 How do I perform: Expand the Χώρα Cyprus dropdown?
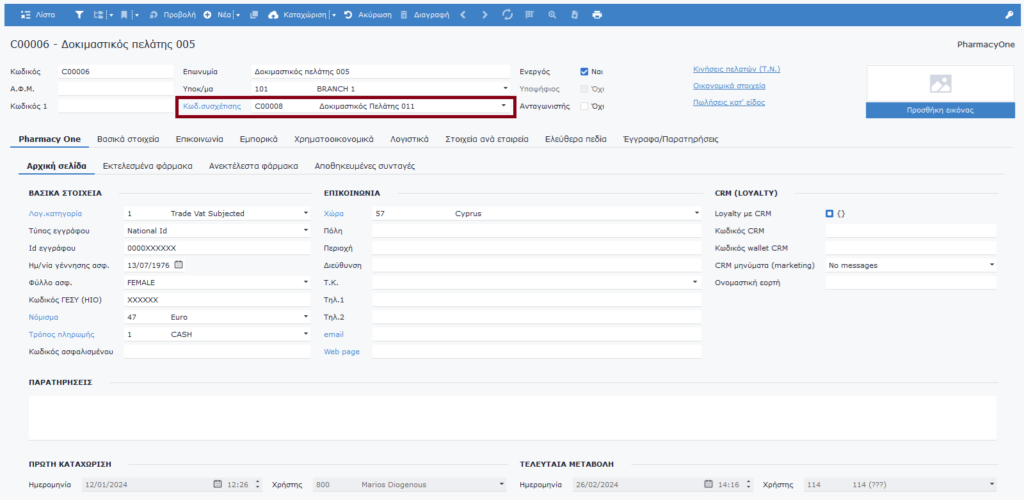pyautogui.click(x=696, y=213)
